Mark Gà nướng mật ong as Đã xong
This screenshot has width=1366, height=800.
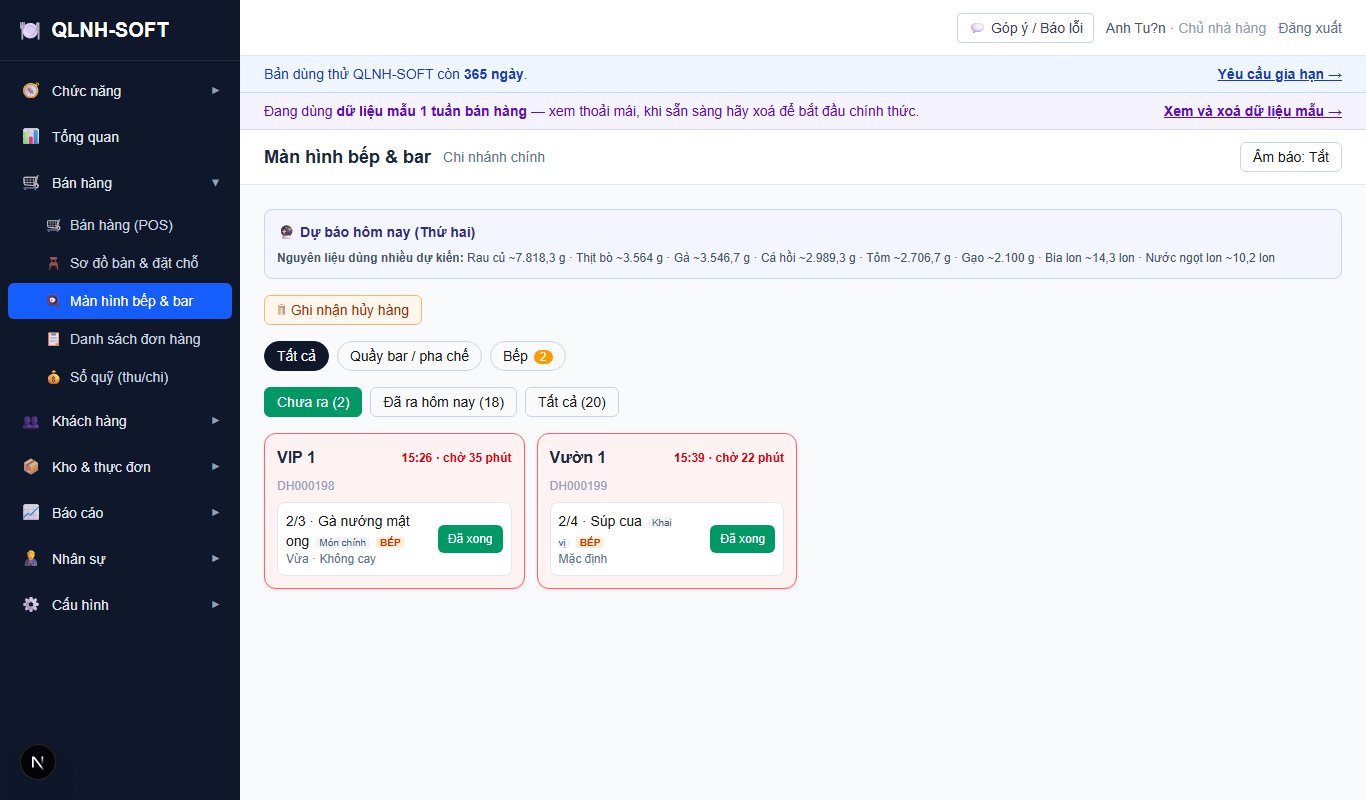[470, 538]
